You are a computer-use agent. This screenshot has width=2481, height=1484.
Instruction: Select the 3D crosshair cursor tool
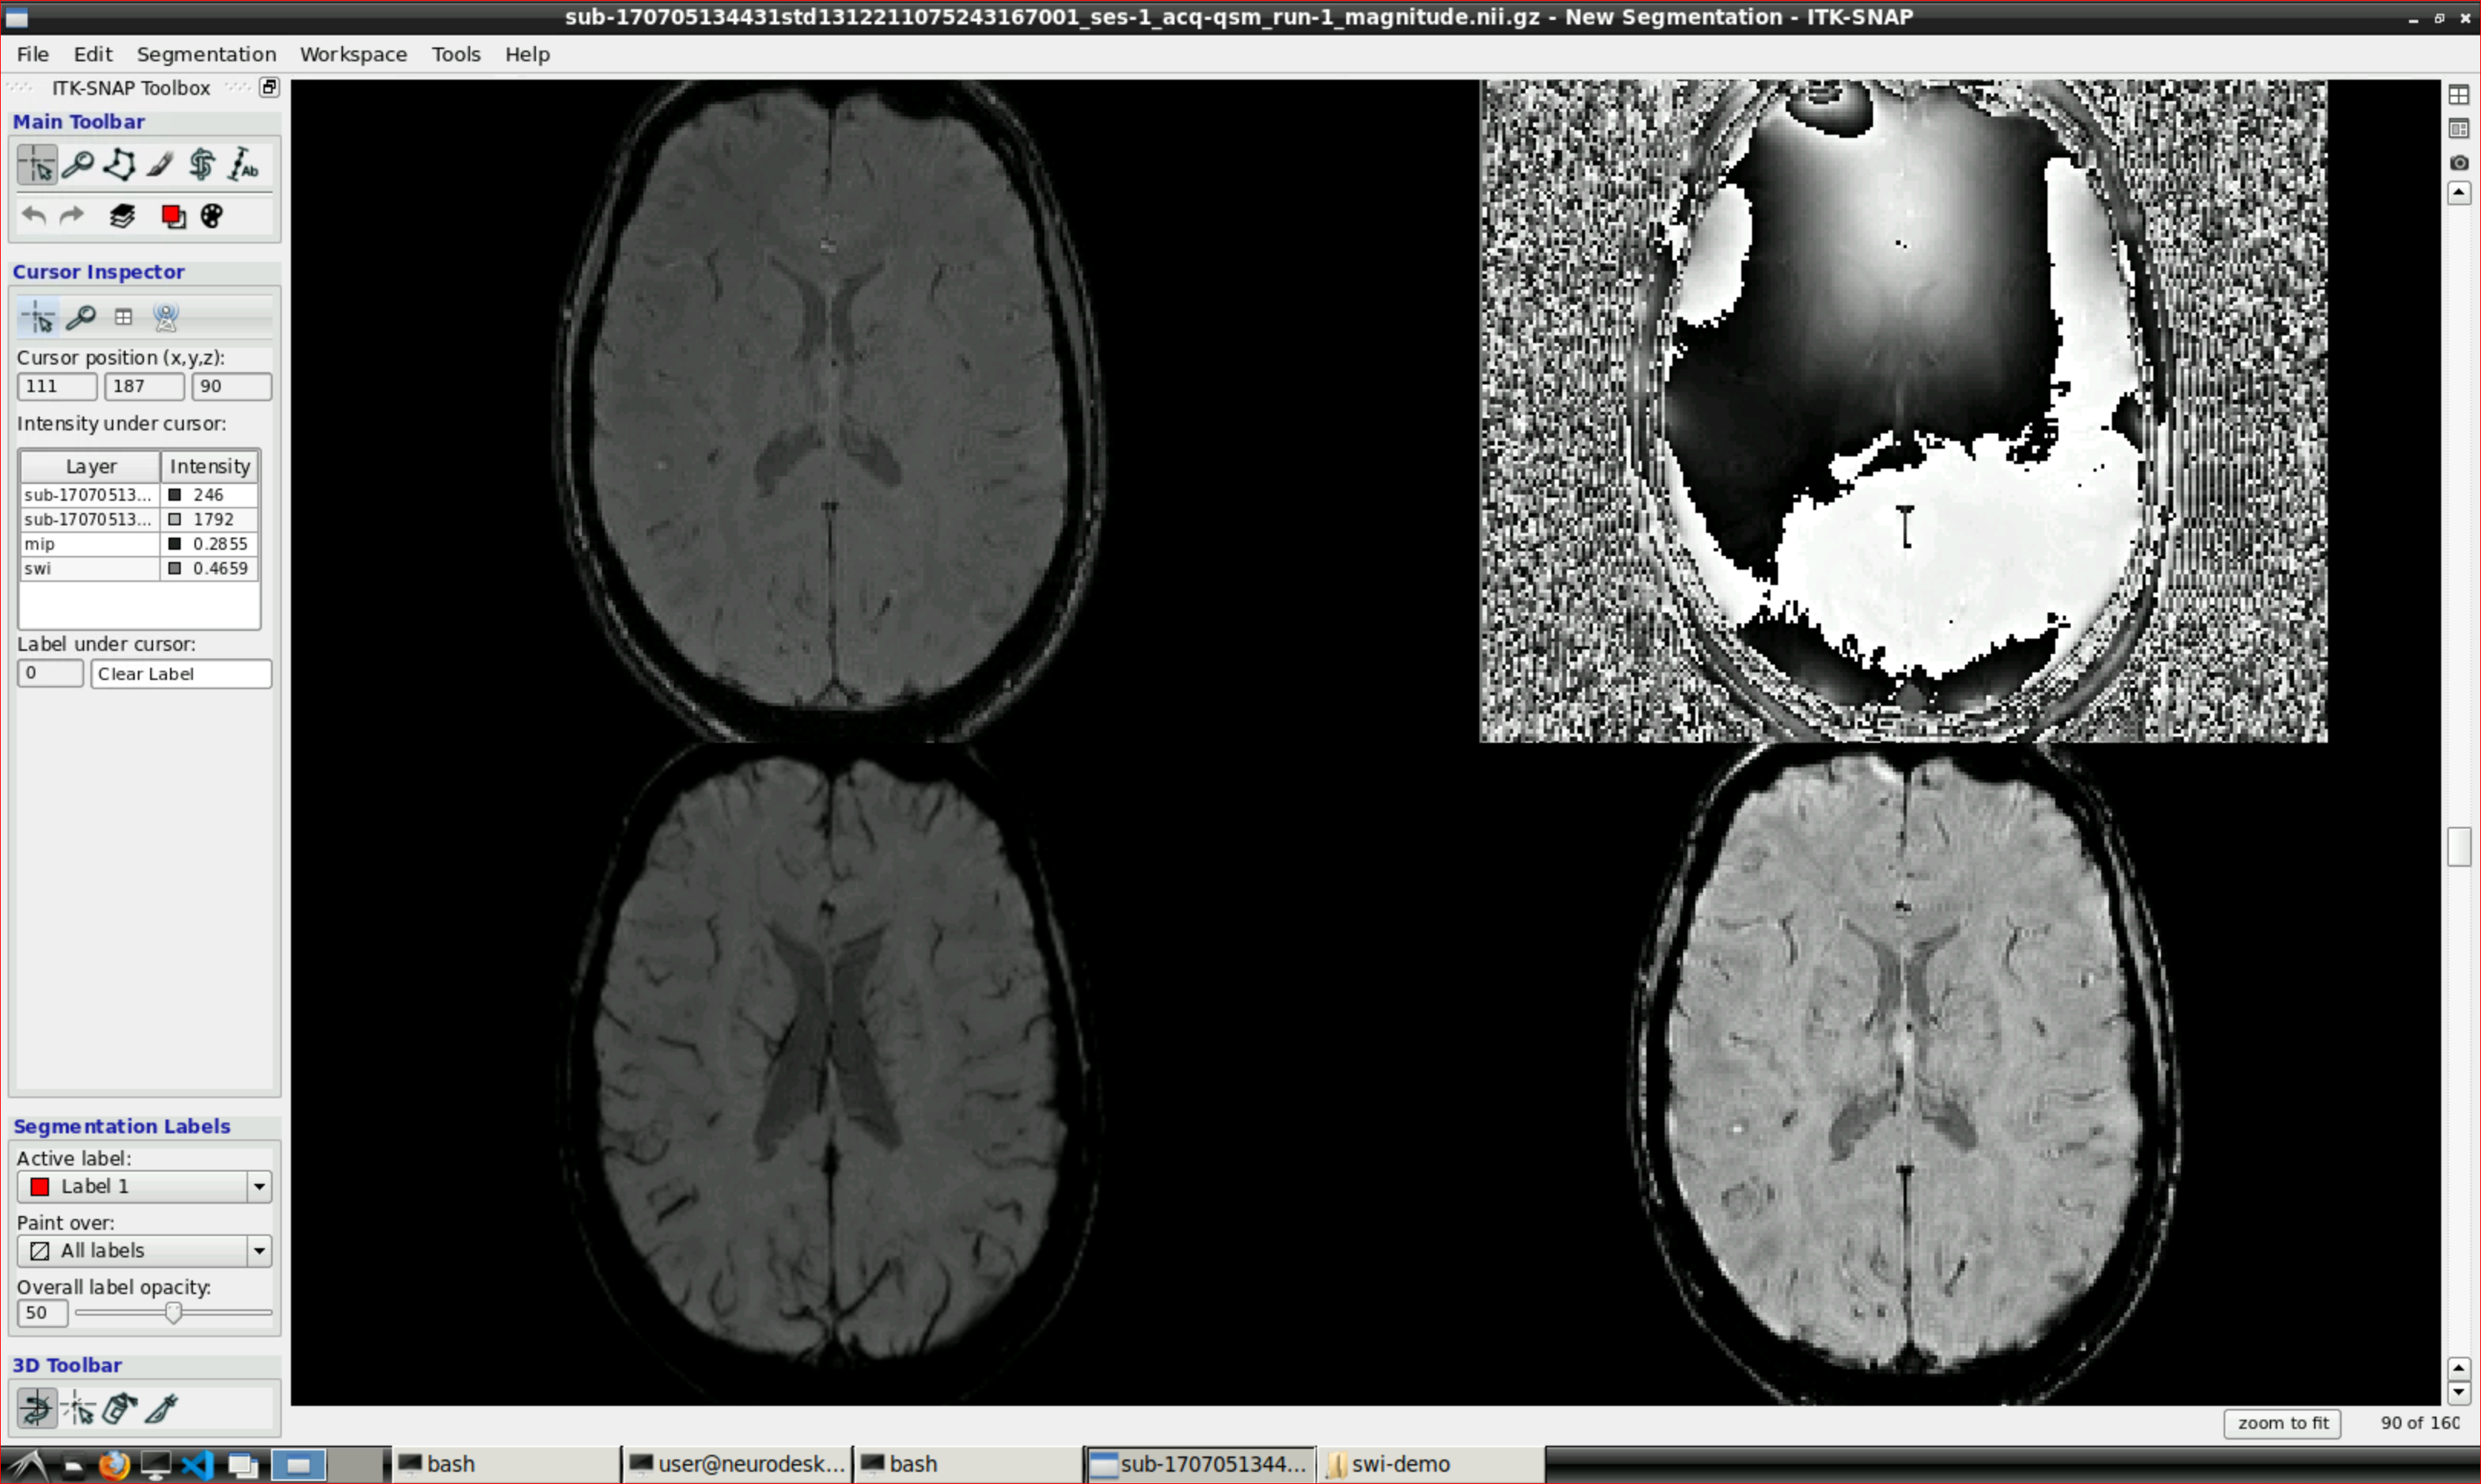(78, 1409)
